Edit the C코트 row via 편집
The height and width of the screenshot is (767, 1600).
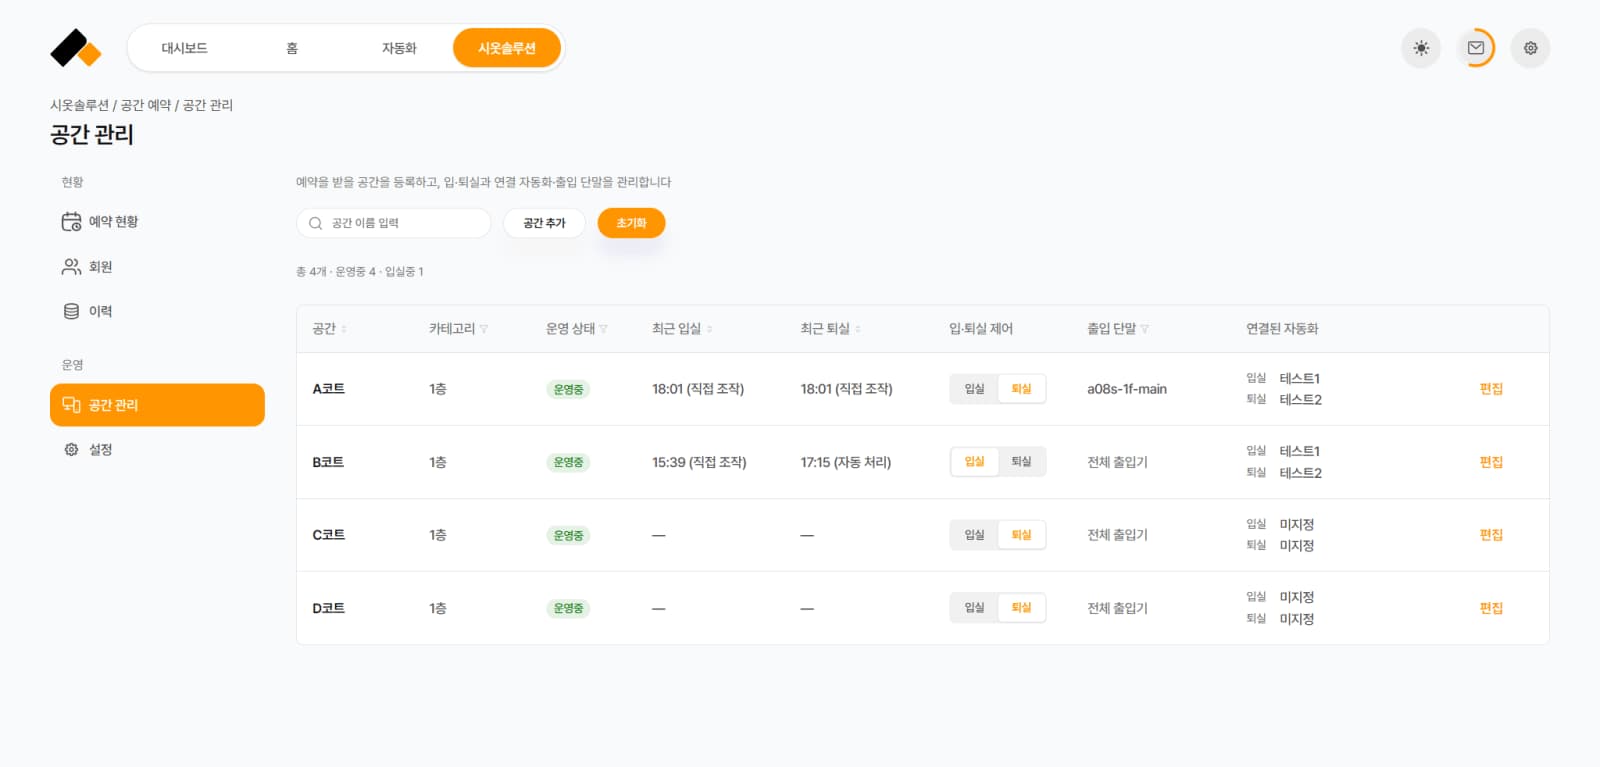tap(1491, 535)
